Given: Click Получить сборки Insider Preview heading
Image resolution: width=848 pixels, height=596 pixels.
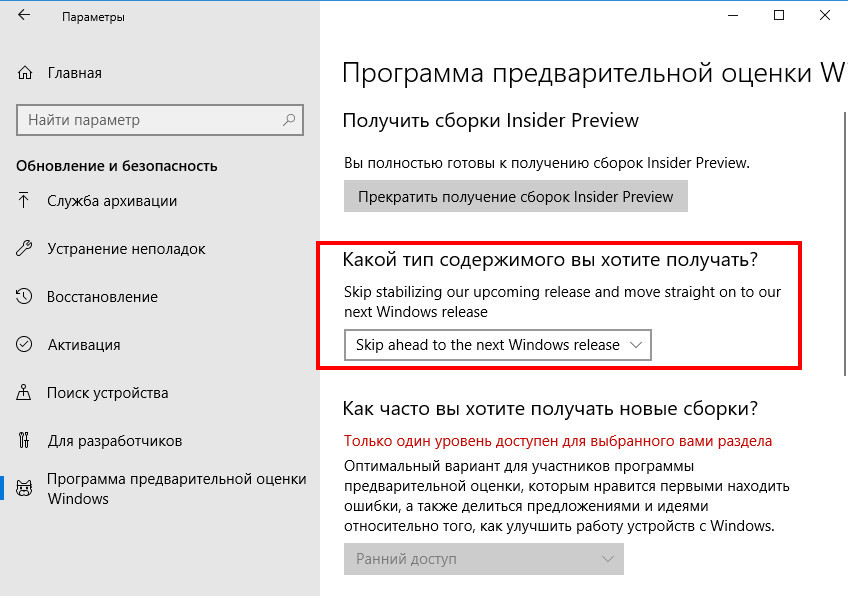Looking at the screenshot, I should [x=491, y=120].
